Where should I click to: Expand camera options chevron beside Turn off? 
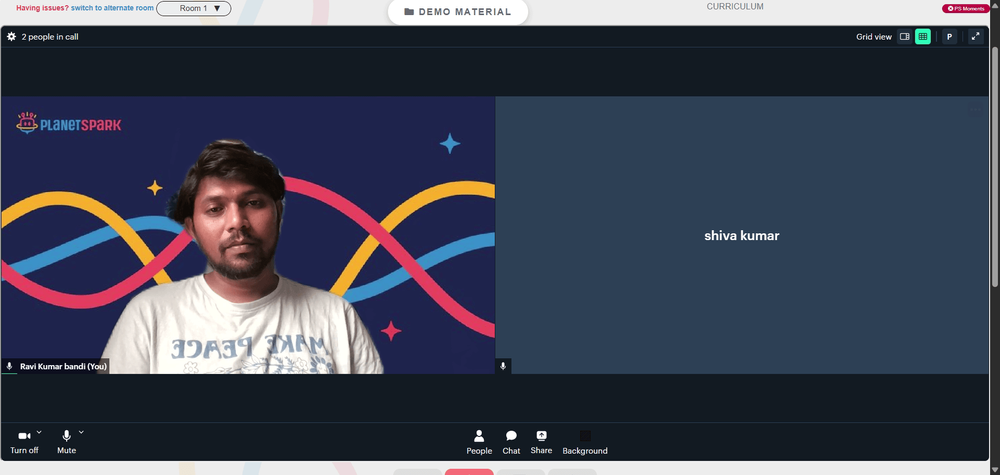coord(39,432)
